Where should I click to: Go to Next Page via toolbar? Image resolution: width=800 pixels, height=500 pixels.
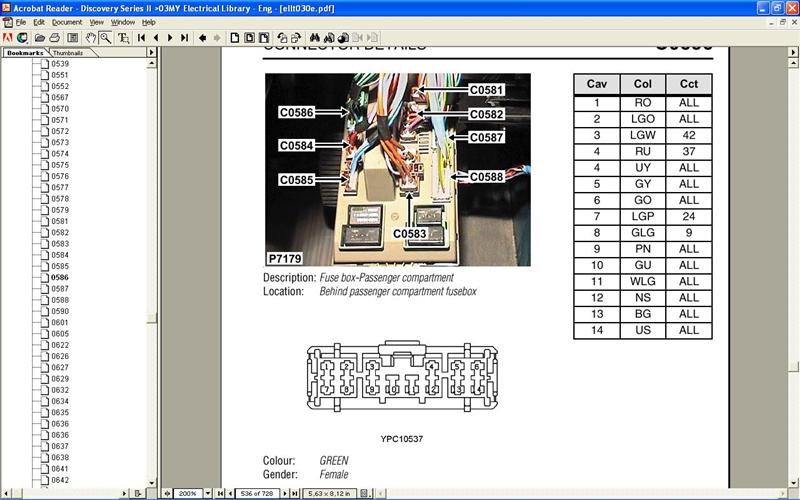[x=170, y=38]
